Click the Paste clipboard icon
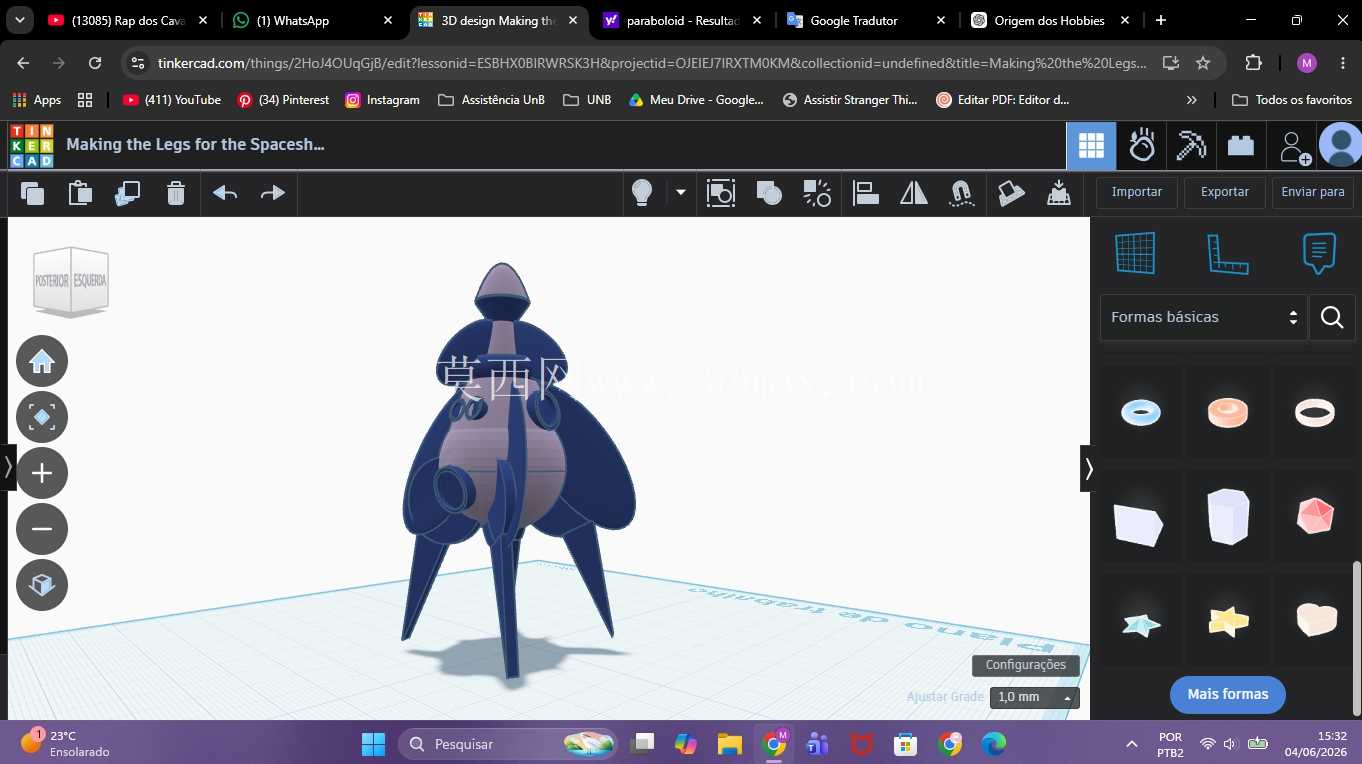The height and width of the screenshot is (764, 1362). point(80,193)
